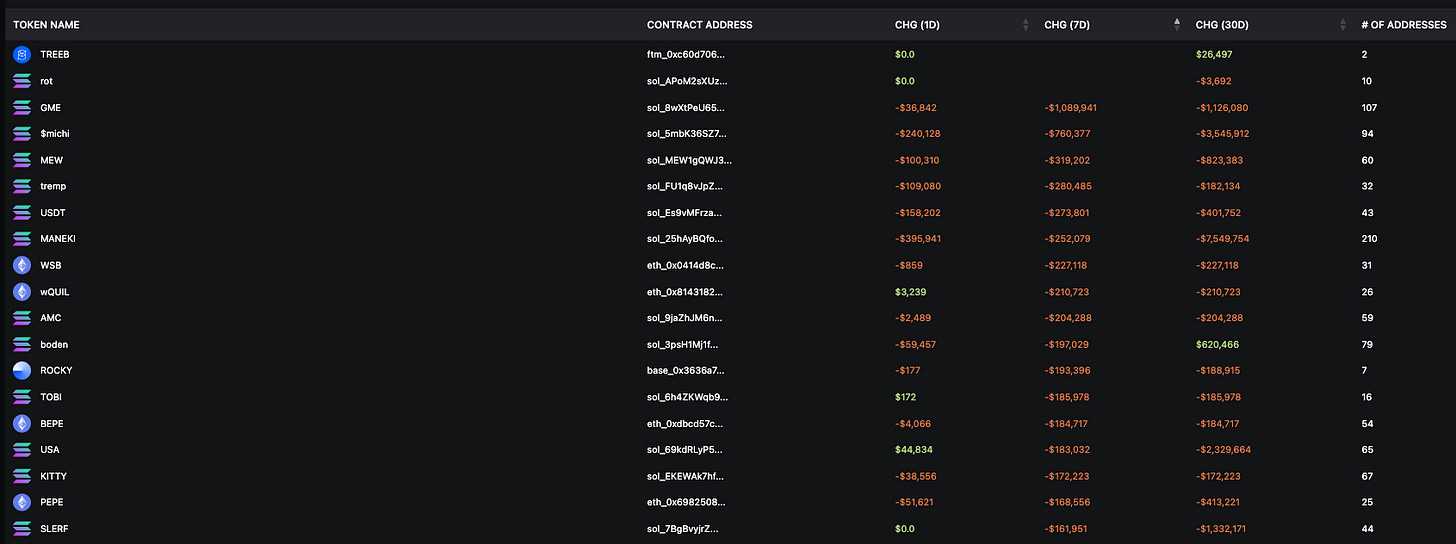Select the wQUIL token name
Image resolution: width=1456 pixels, height=544 pixels.
[x=55, y=292]
